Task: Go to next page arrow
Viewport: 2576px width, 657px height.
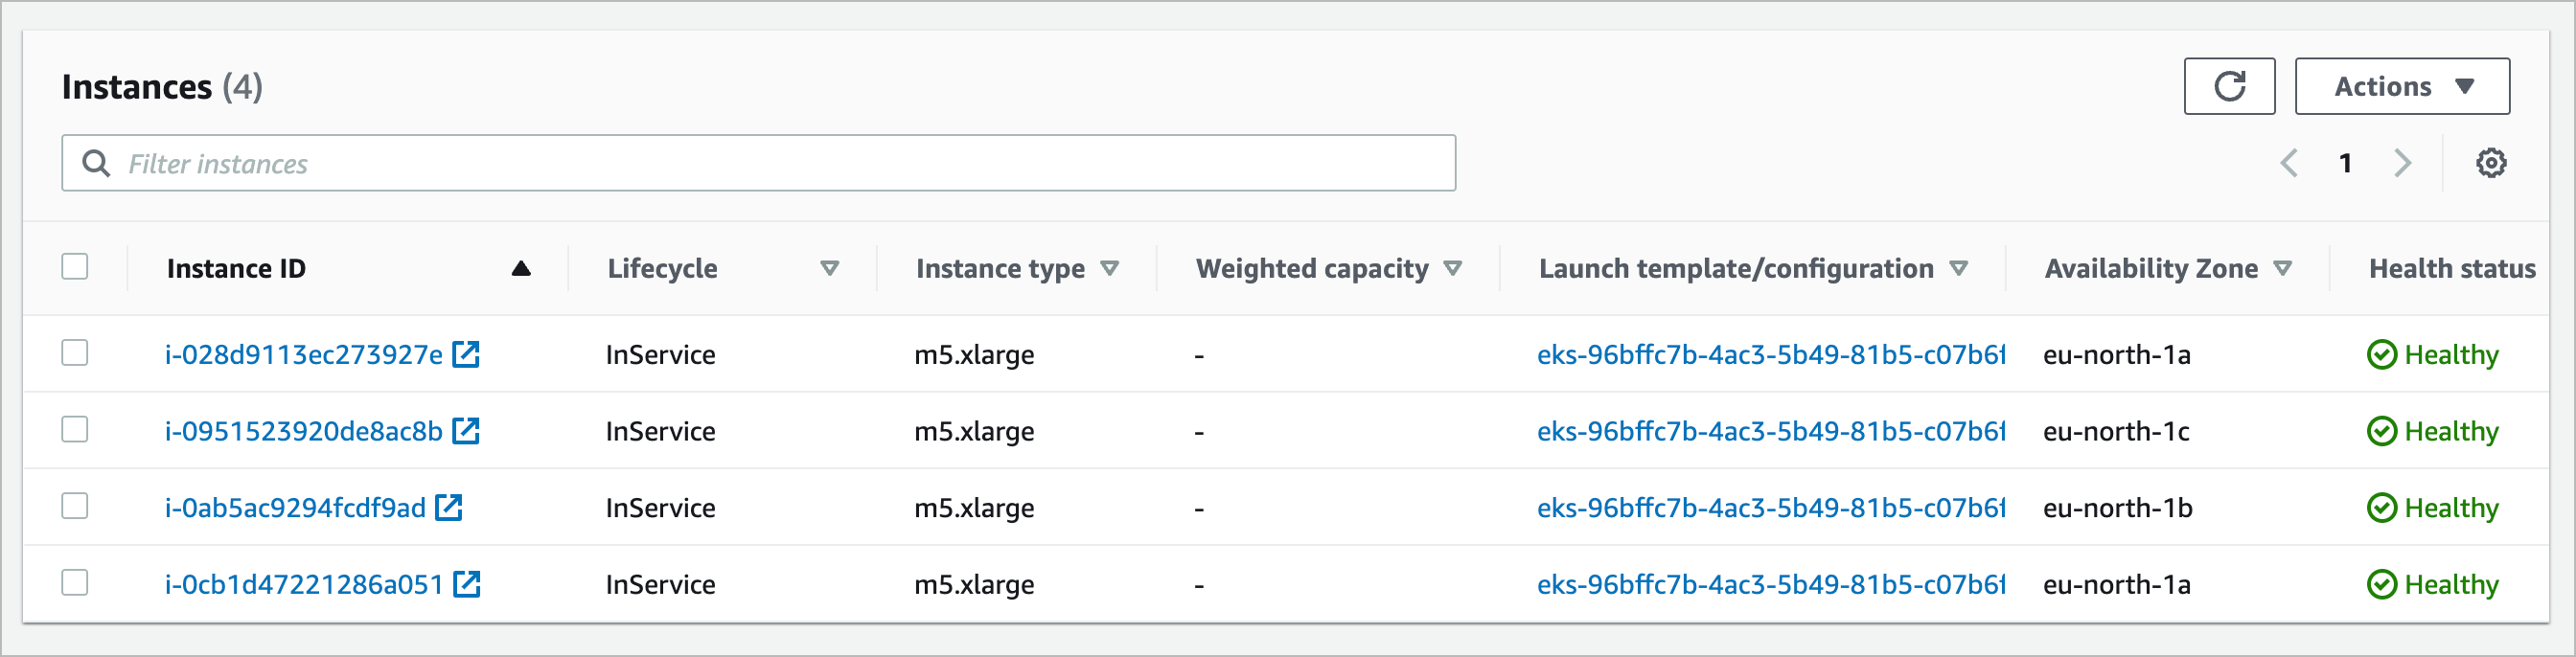Action: click(x=2402, y=163)
